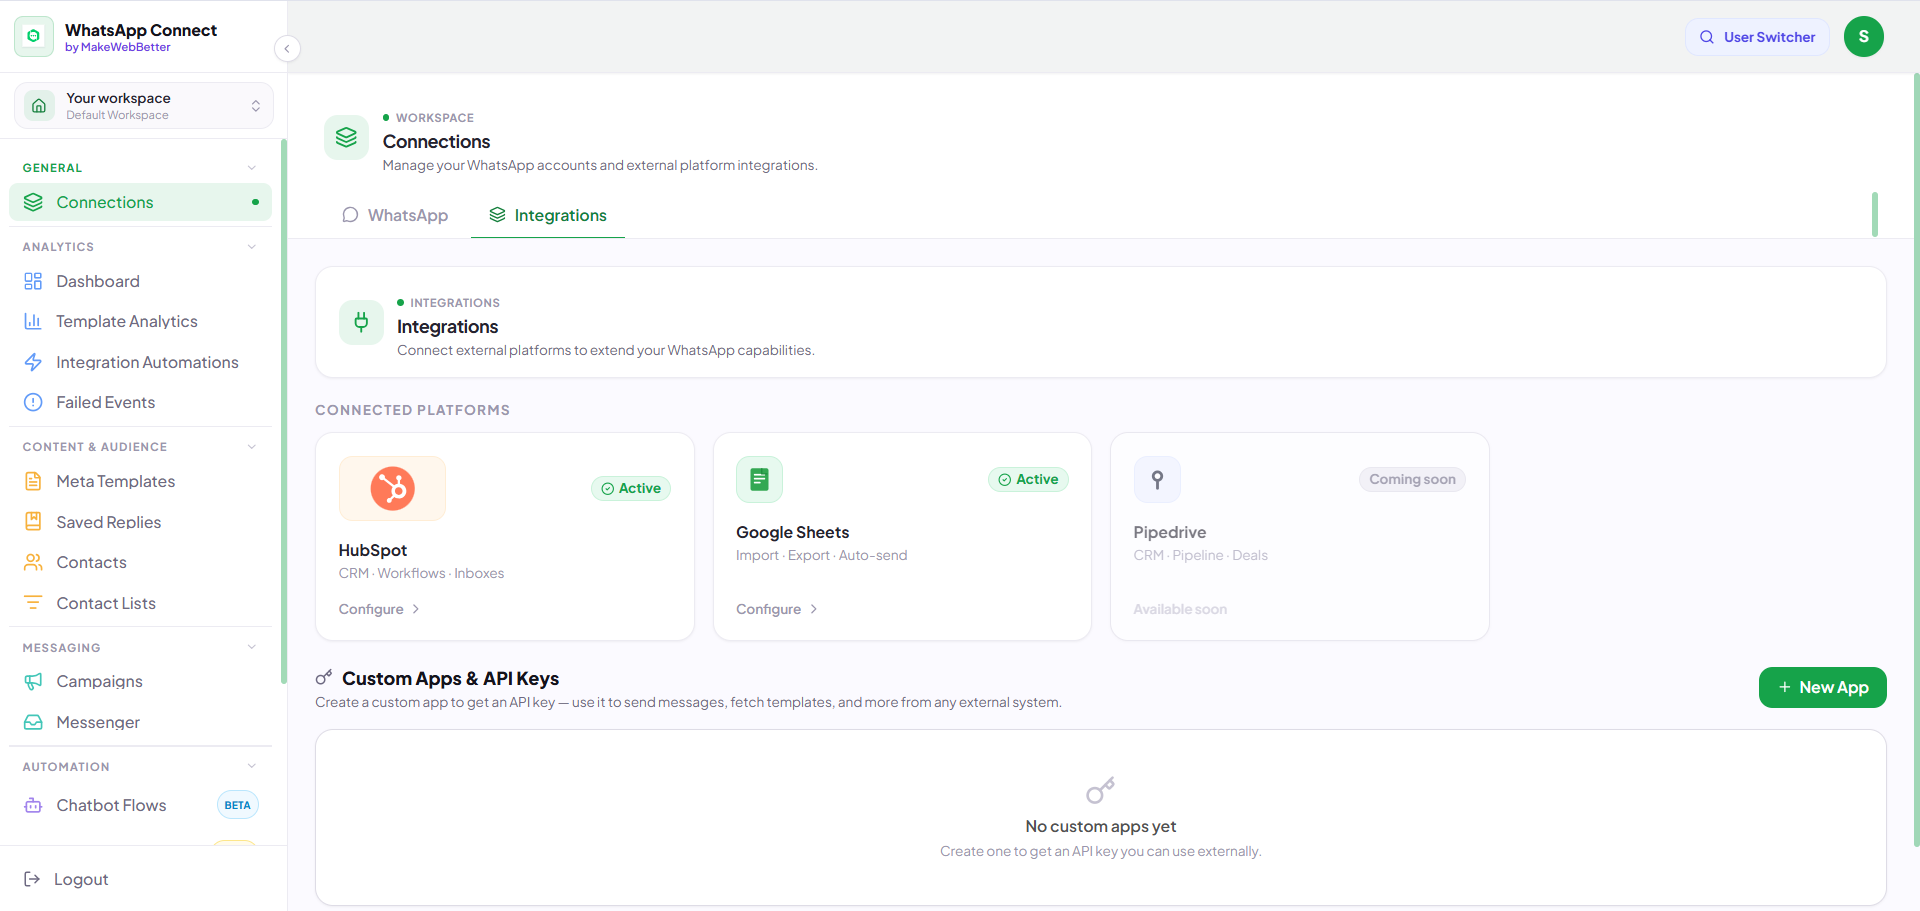Click the Template Analytics chart icon
Image resolution: width=1920 pixels, height=911 pixels.
pyautogui.click(x=33, y=321)
